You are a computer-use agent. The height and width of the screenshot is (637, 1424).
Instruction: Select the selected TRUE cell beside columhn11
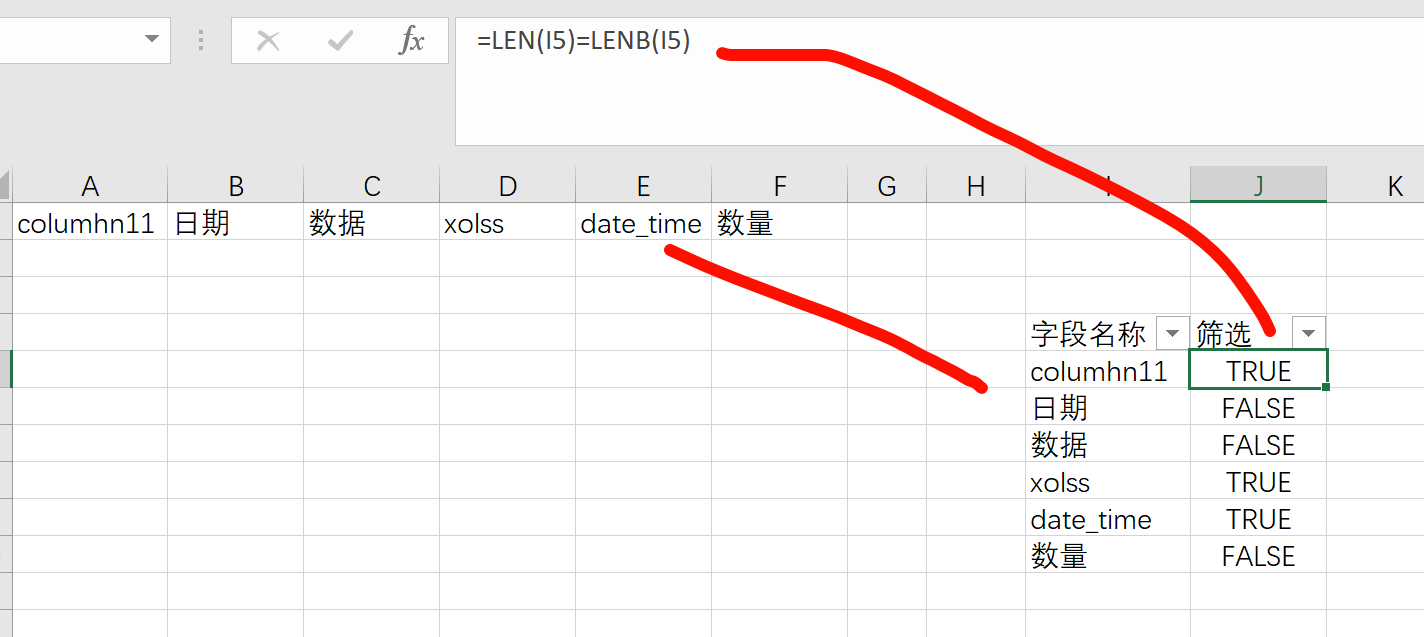click(1258, 371)
